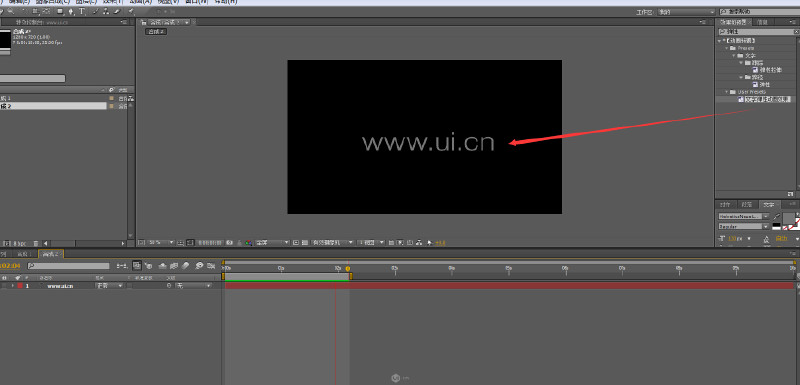This screenshot has height=385, width=800.
Task: Open the 1 view layout dropdown
Action: (x=371, y=243)
